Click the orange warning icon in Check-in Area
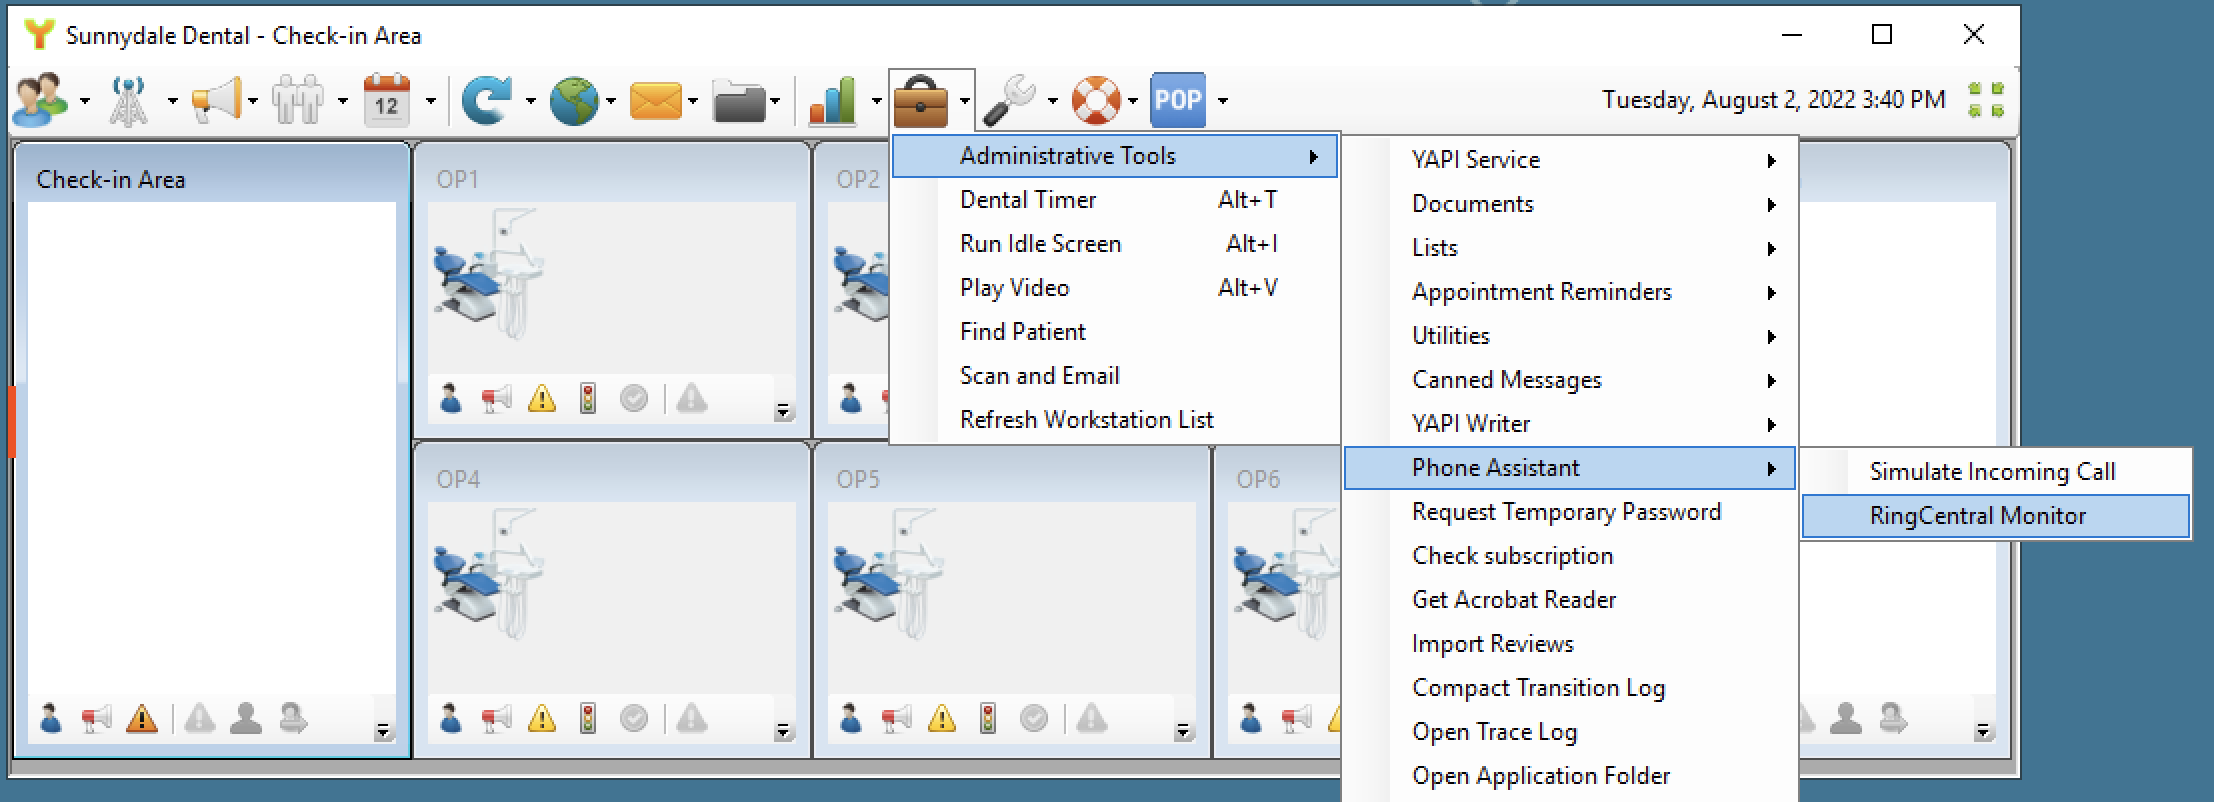 [142, 719]
